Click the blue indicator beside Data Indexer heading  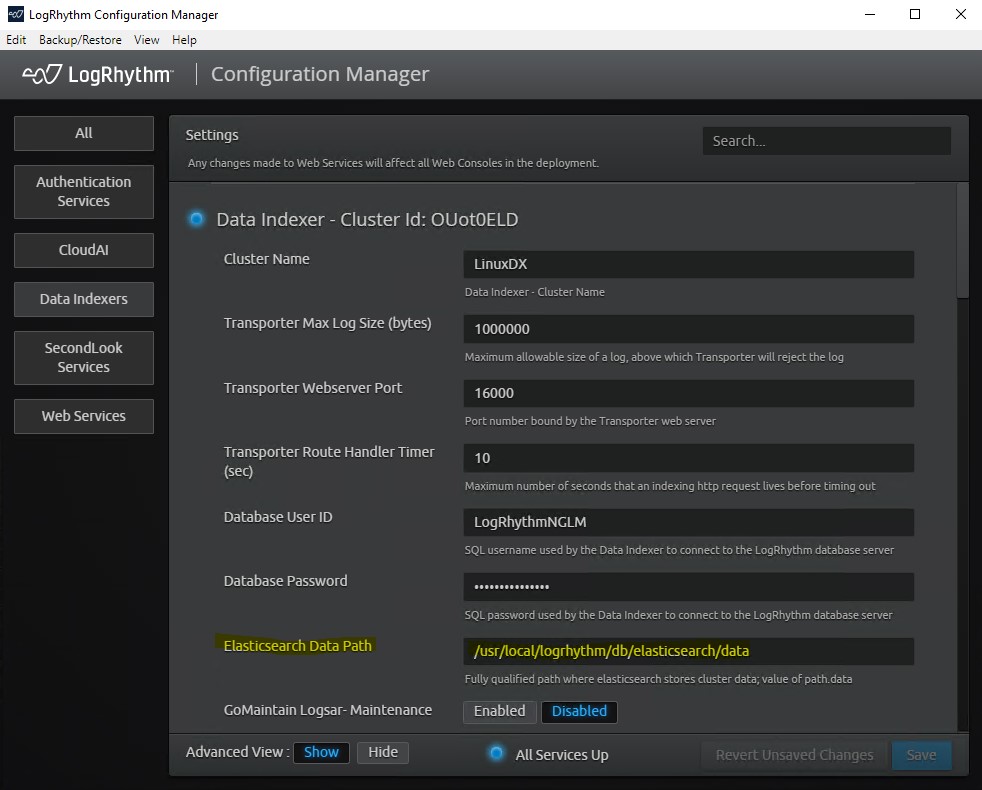point(196,219)
